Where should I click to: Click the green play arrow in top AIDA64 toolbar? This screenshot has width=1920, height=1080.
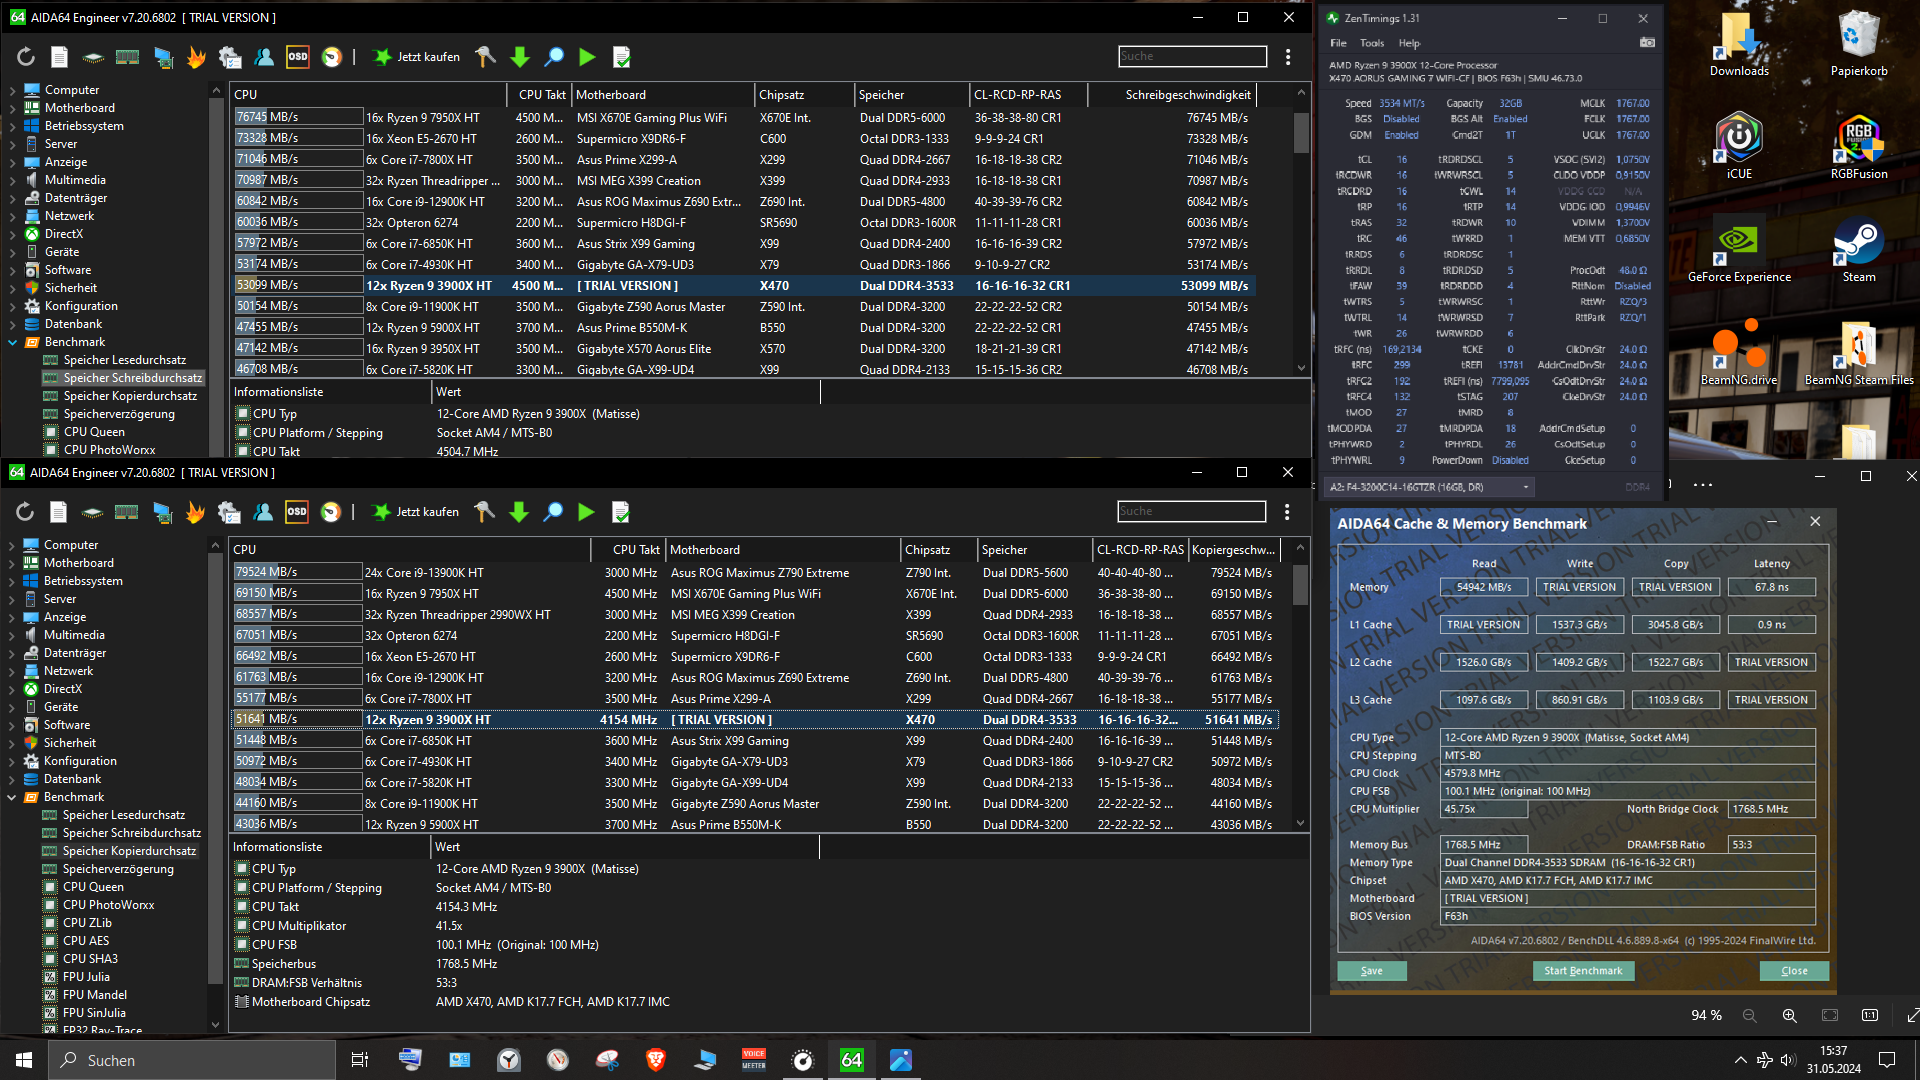click(587, 57)
